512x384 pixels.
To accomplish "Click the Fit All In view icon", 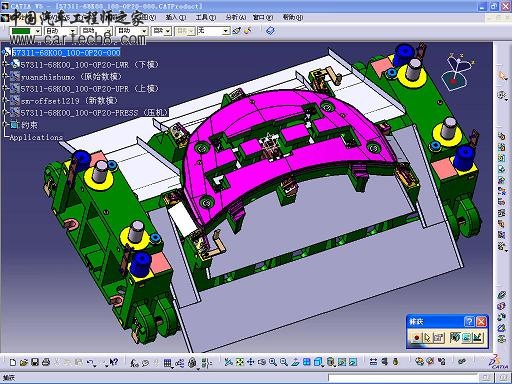I will point(240,362).
